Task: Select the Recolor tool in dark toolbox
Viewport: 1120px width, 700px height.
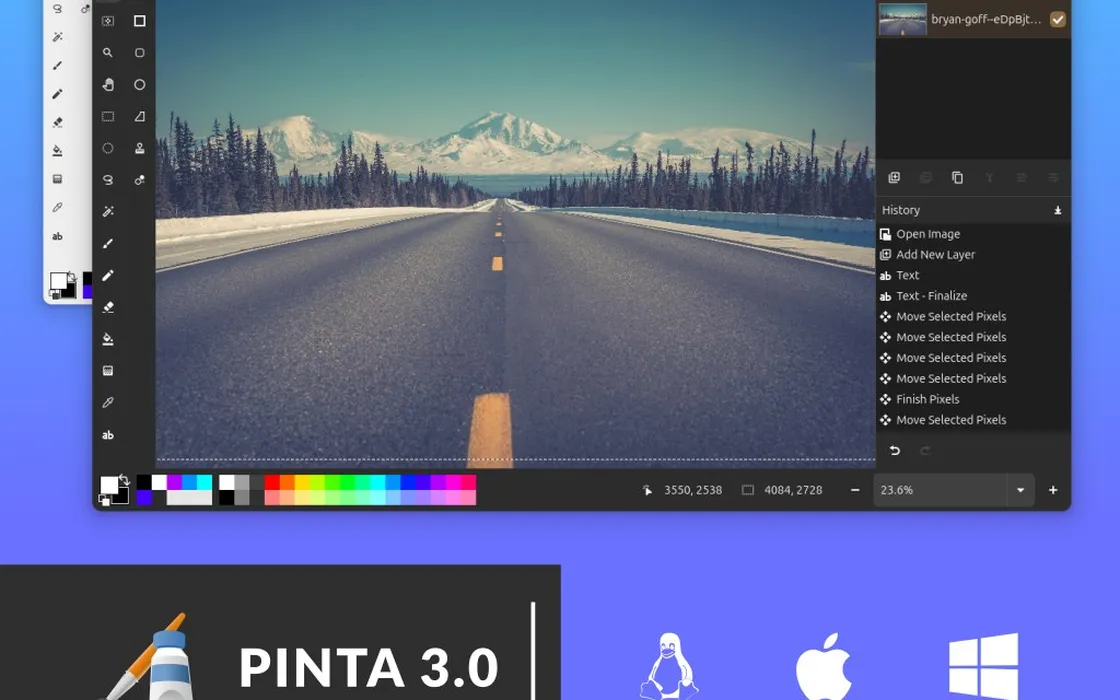Action: (x=139, y=180)
